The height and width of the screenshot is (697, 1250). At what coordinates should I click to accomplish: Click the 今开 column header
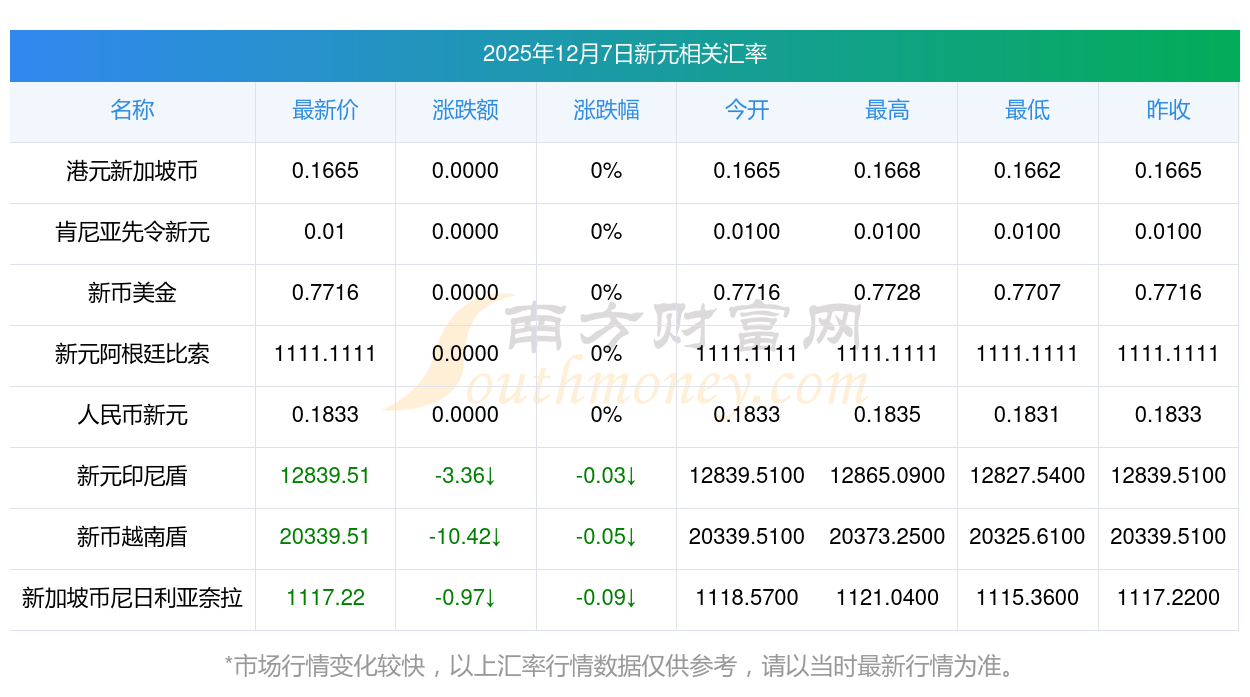[746, 110]
